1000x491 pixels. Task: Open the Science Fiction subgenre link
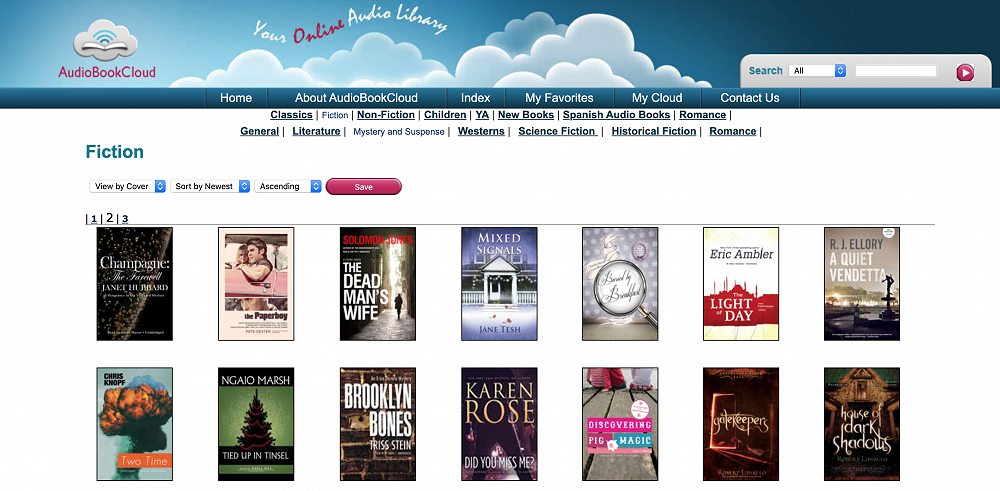point(557,131)
